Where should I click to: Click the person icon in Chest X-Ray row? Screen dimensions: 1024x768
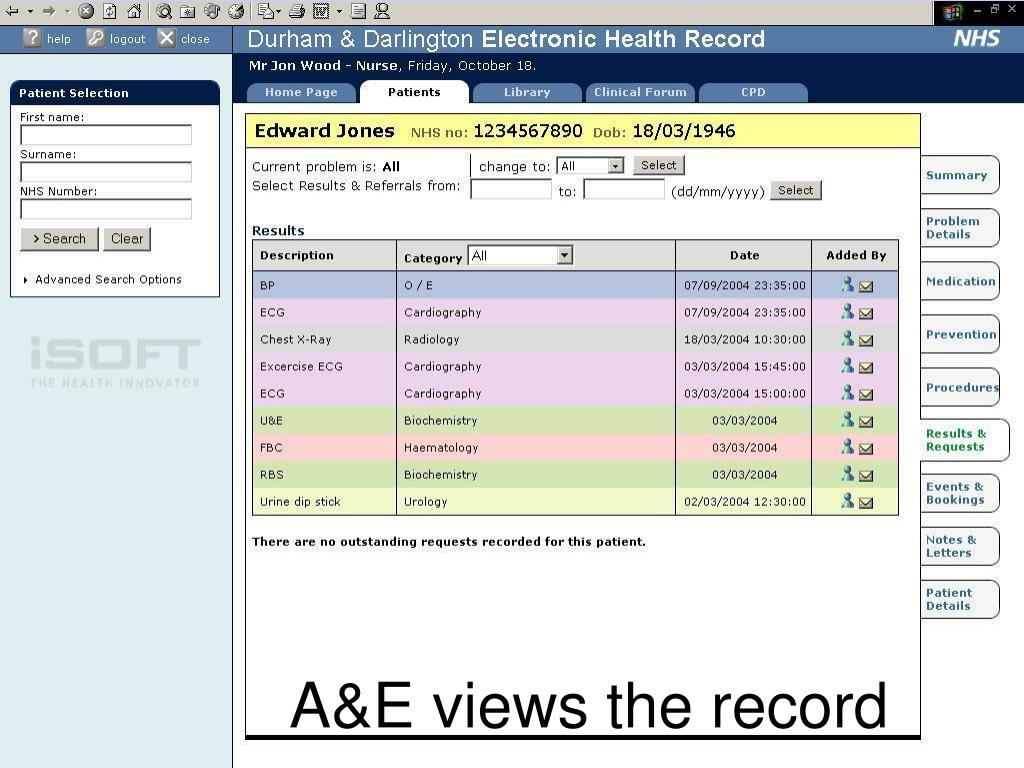848,338
